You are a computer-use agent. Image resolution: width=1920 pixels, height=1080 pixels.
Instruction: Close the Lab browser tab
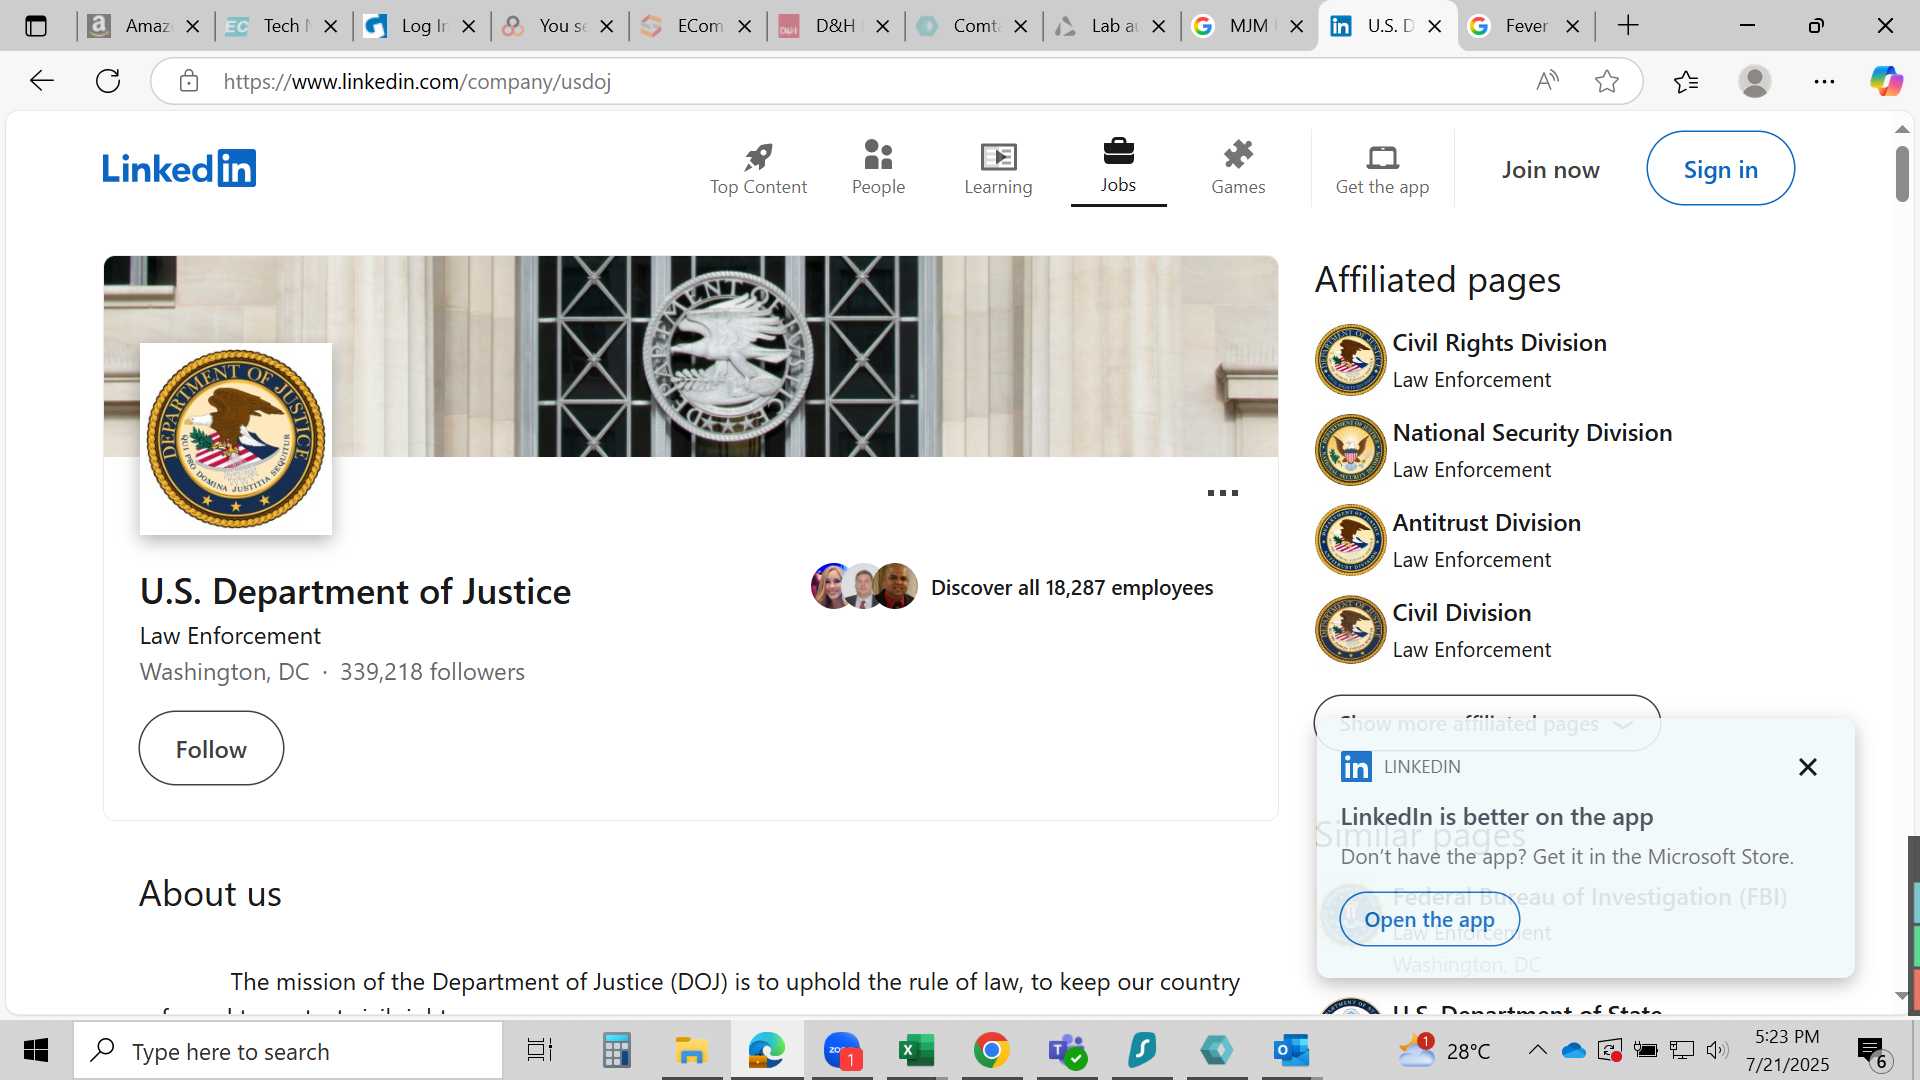[1159, 26]
